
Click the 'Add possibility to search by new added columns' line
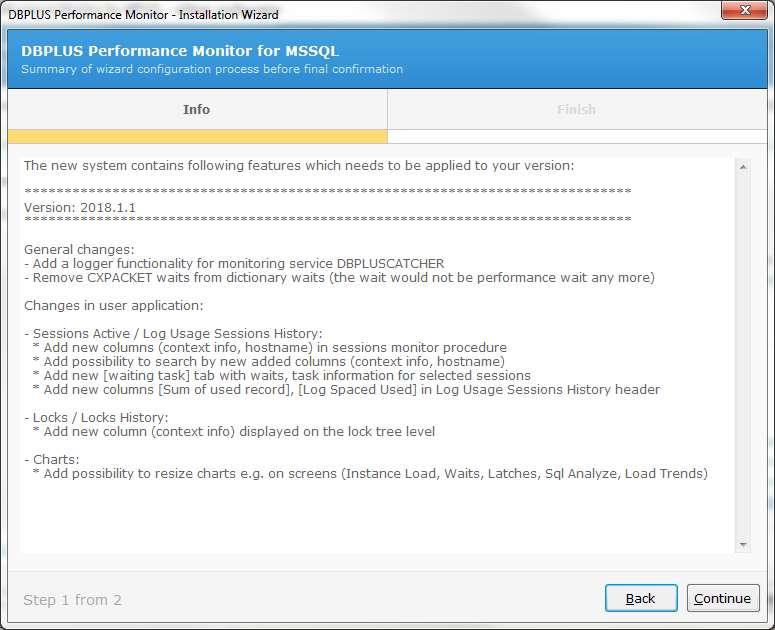tap(269, 361)
